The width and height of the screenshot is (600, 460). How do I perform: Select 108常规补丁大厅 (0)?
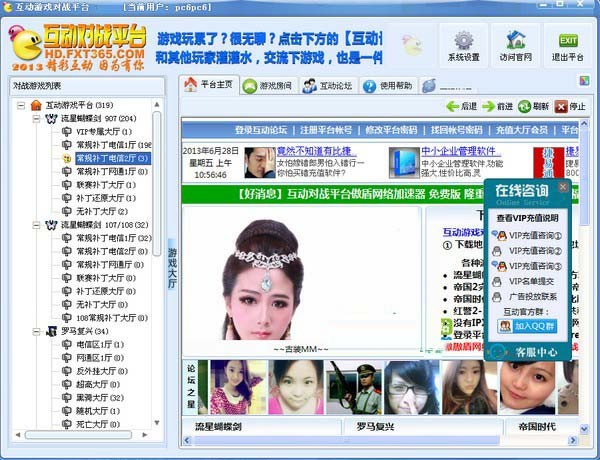(112, 318)
